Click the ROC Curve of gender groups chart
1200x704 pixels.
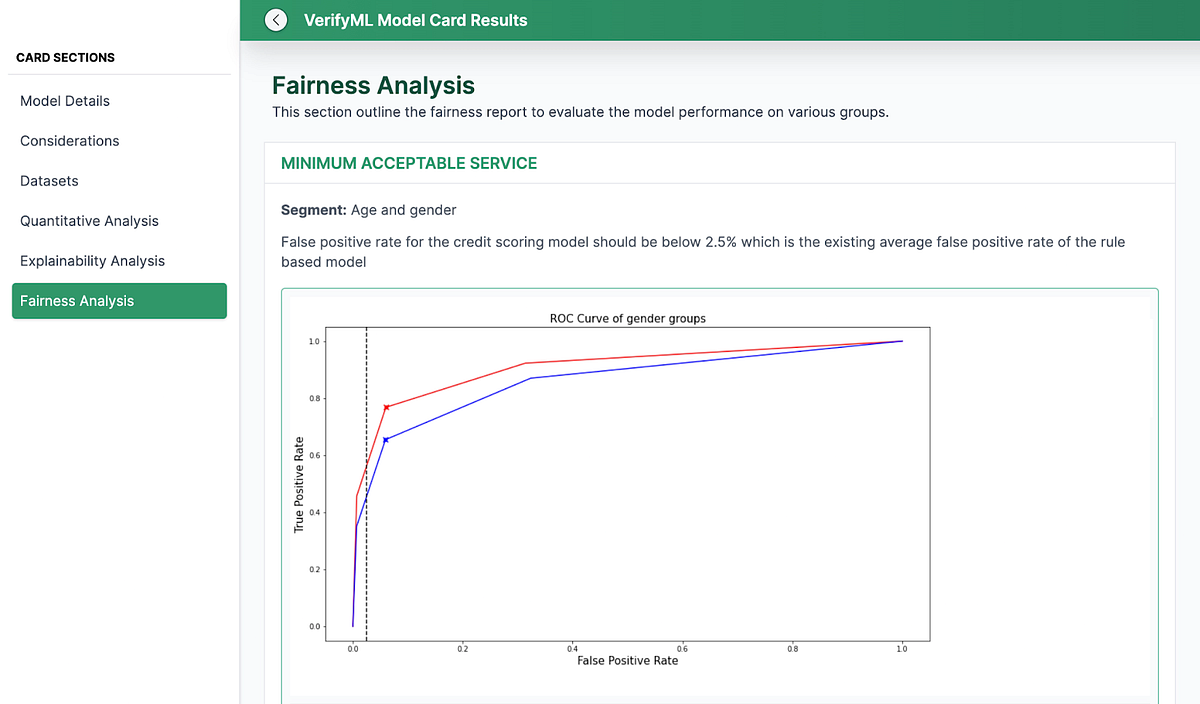[627, 318]
